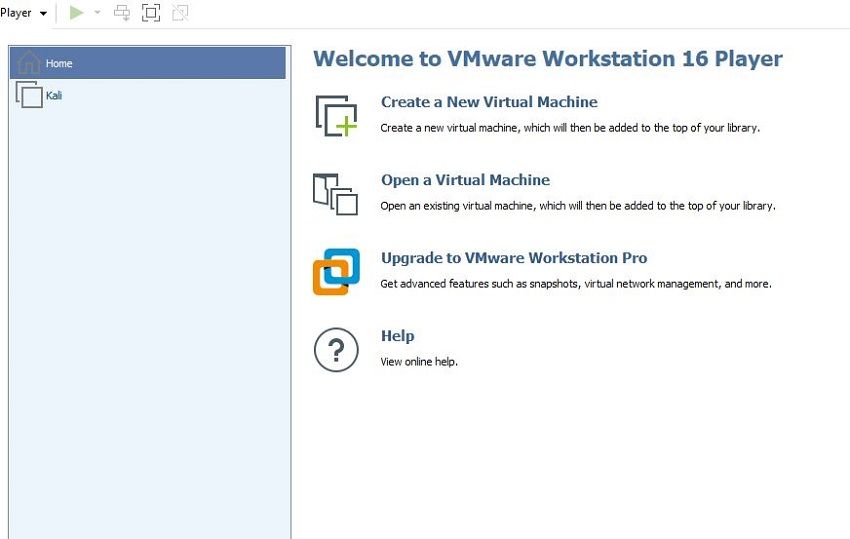Click the green Power On play button
Screen dimensions: 850x539
coord(76,12)
